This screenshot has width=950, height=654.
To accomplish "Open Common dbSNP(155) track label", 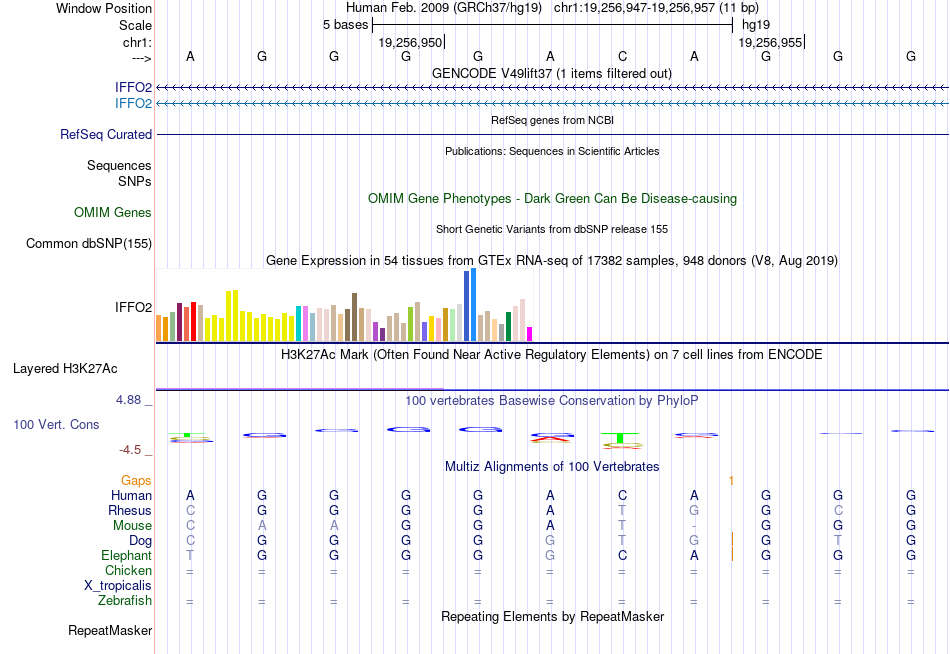I will coord(89,244).
